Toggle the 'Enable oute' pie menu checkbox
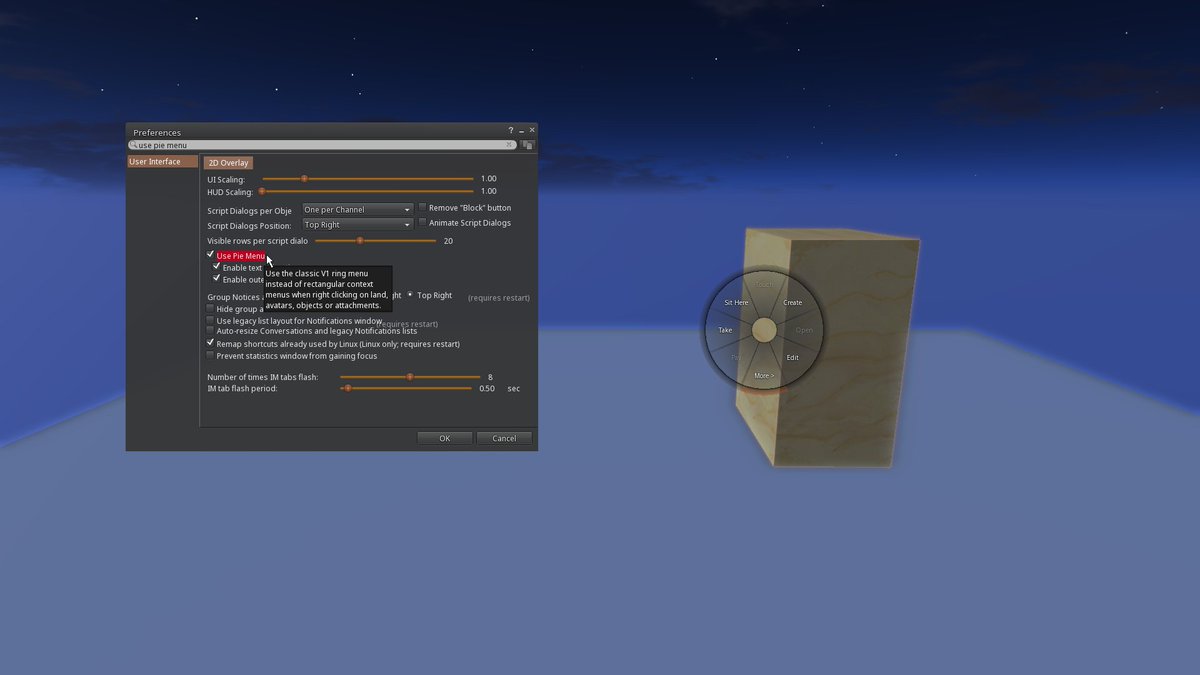The image size is (1200, 675). [x=217, y=279]
